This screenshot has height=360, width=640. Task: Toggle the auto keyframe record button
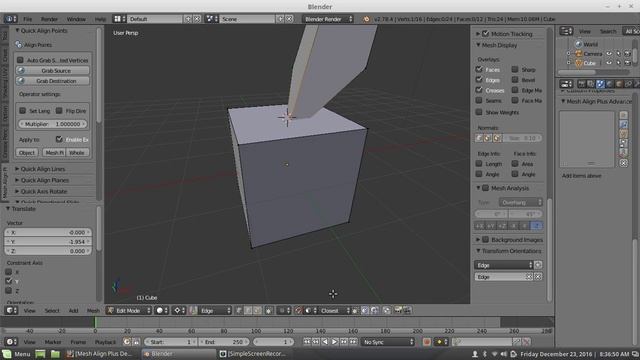coord(427,342)
